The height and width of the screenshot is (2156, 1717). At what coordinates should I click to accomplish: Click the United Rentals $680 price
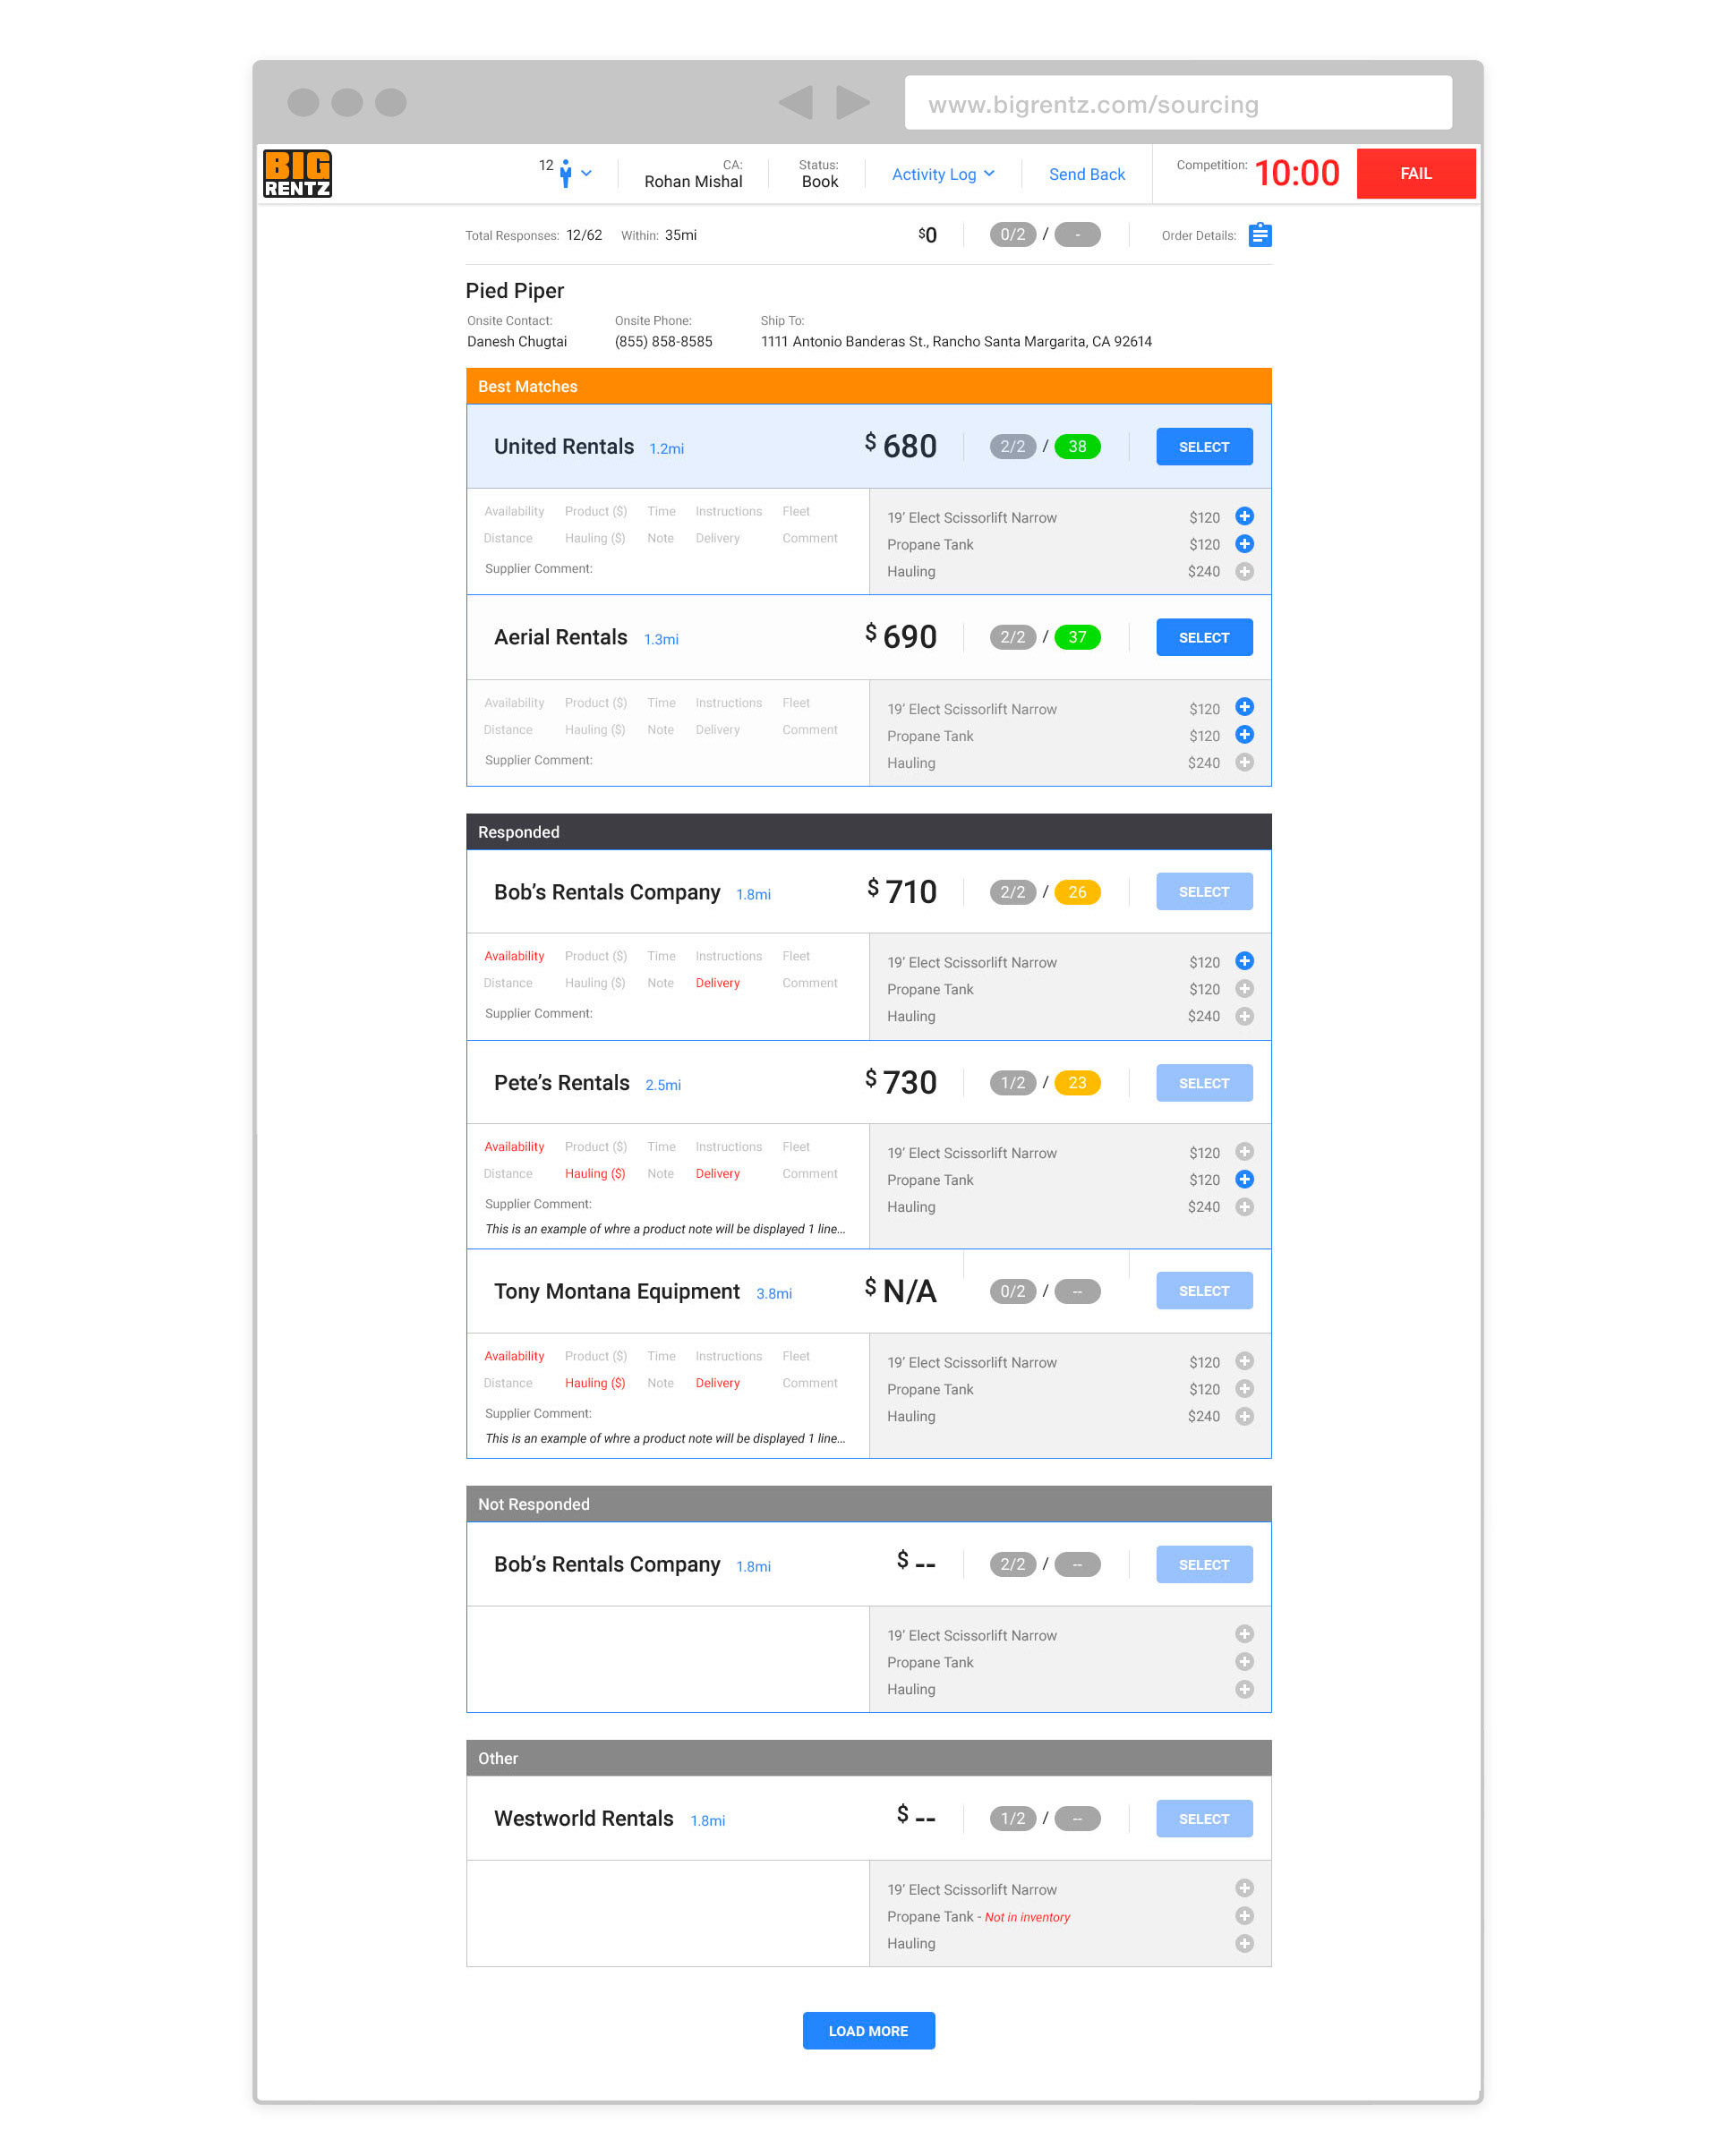click(901, 446)
